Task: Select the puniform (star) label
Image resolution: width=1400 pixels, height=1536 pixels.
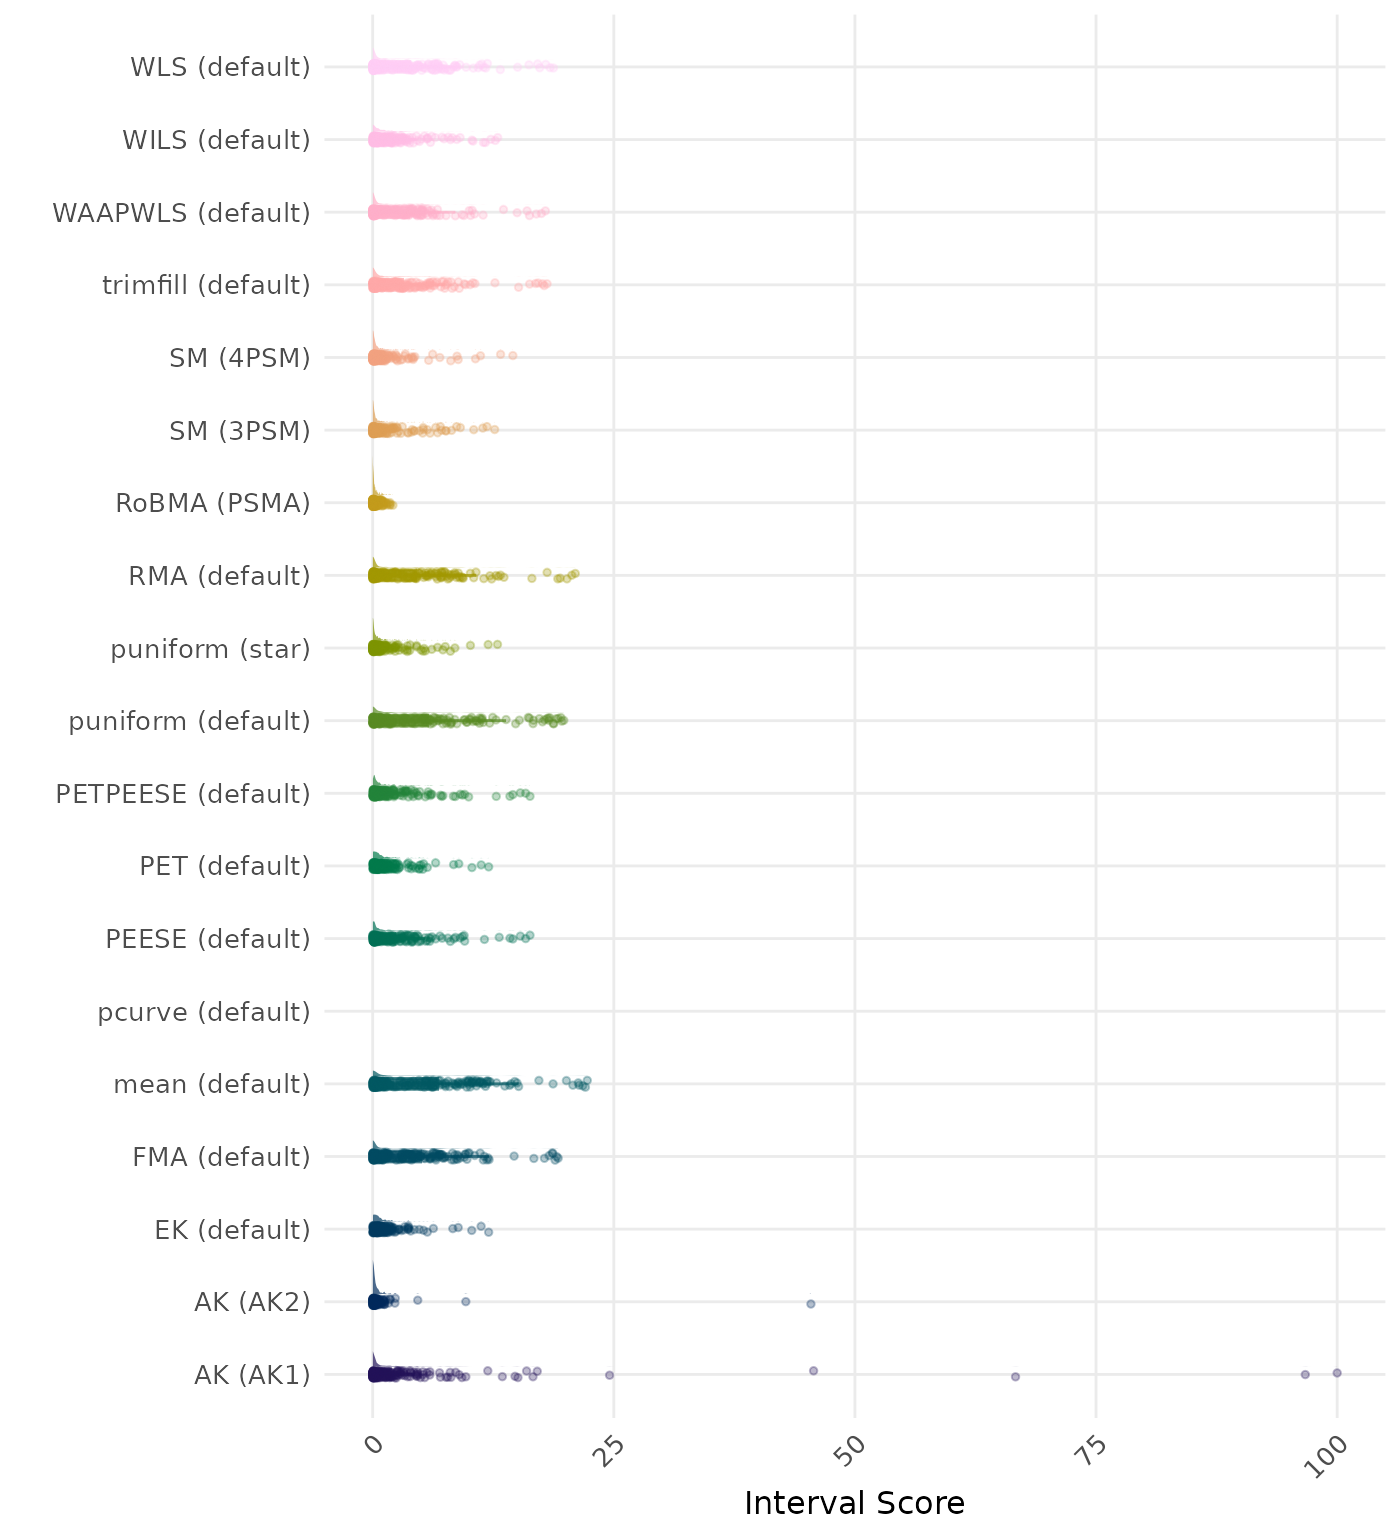Action: tap(210, 649)
